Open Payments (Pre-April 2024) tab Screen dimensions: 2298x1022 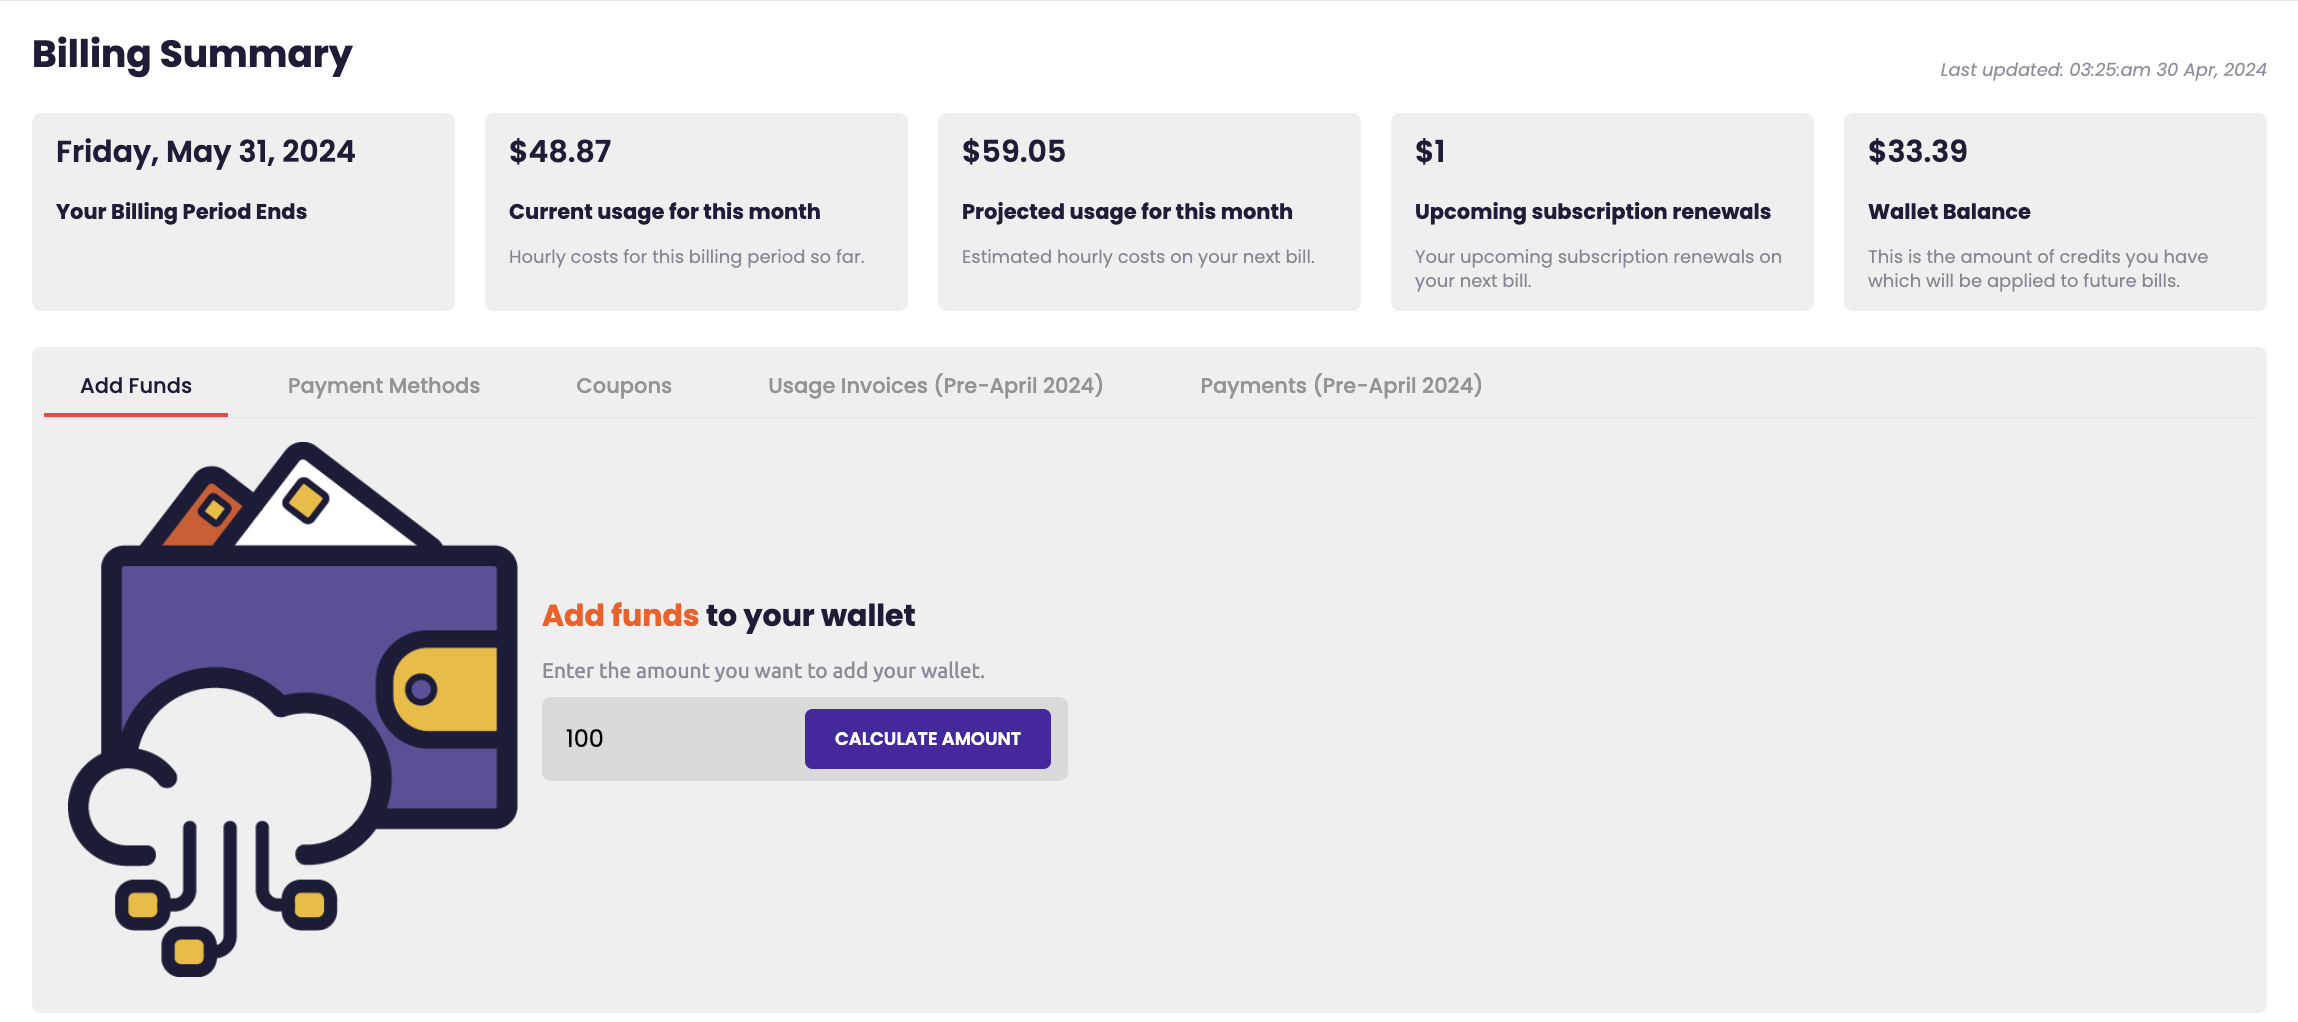[1340, 386]
